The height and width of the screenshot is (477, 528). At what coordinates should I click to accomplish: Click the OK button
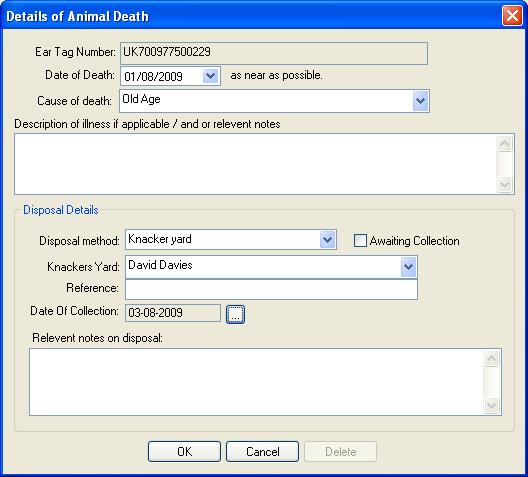coord(185,451)
